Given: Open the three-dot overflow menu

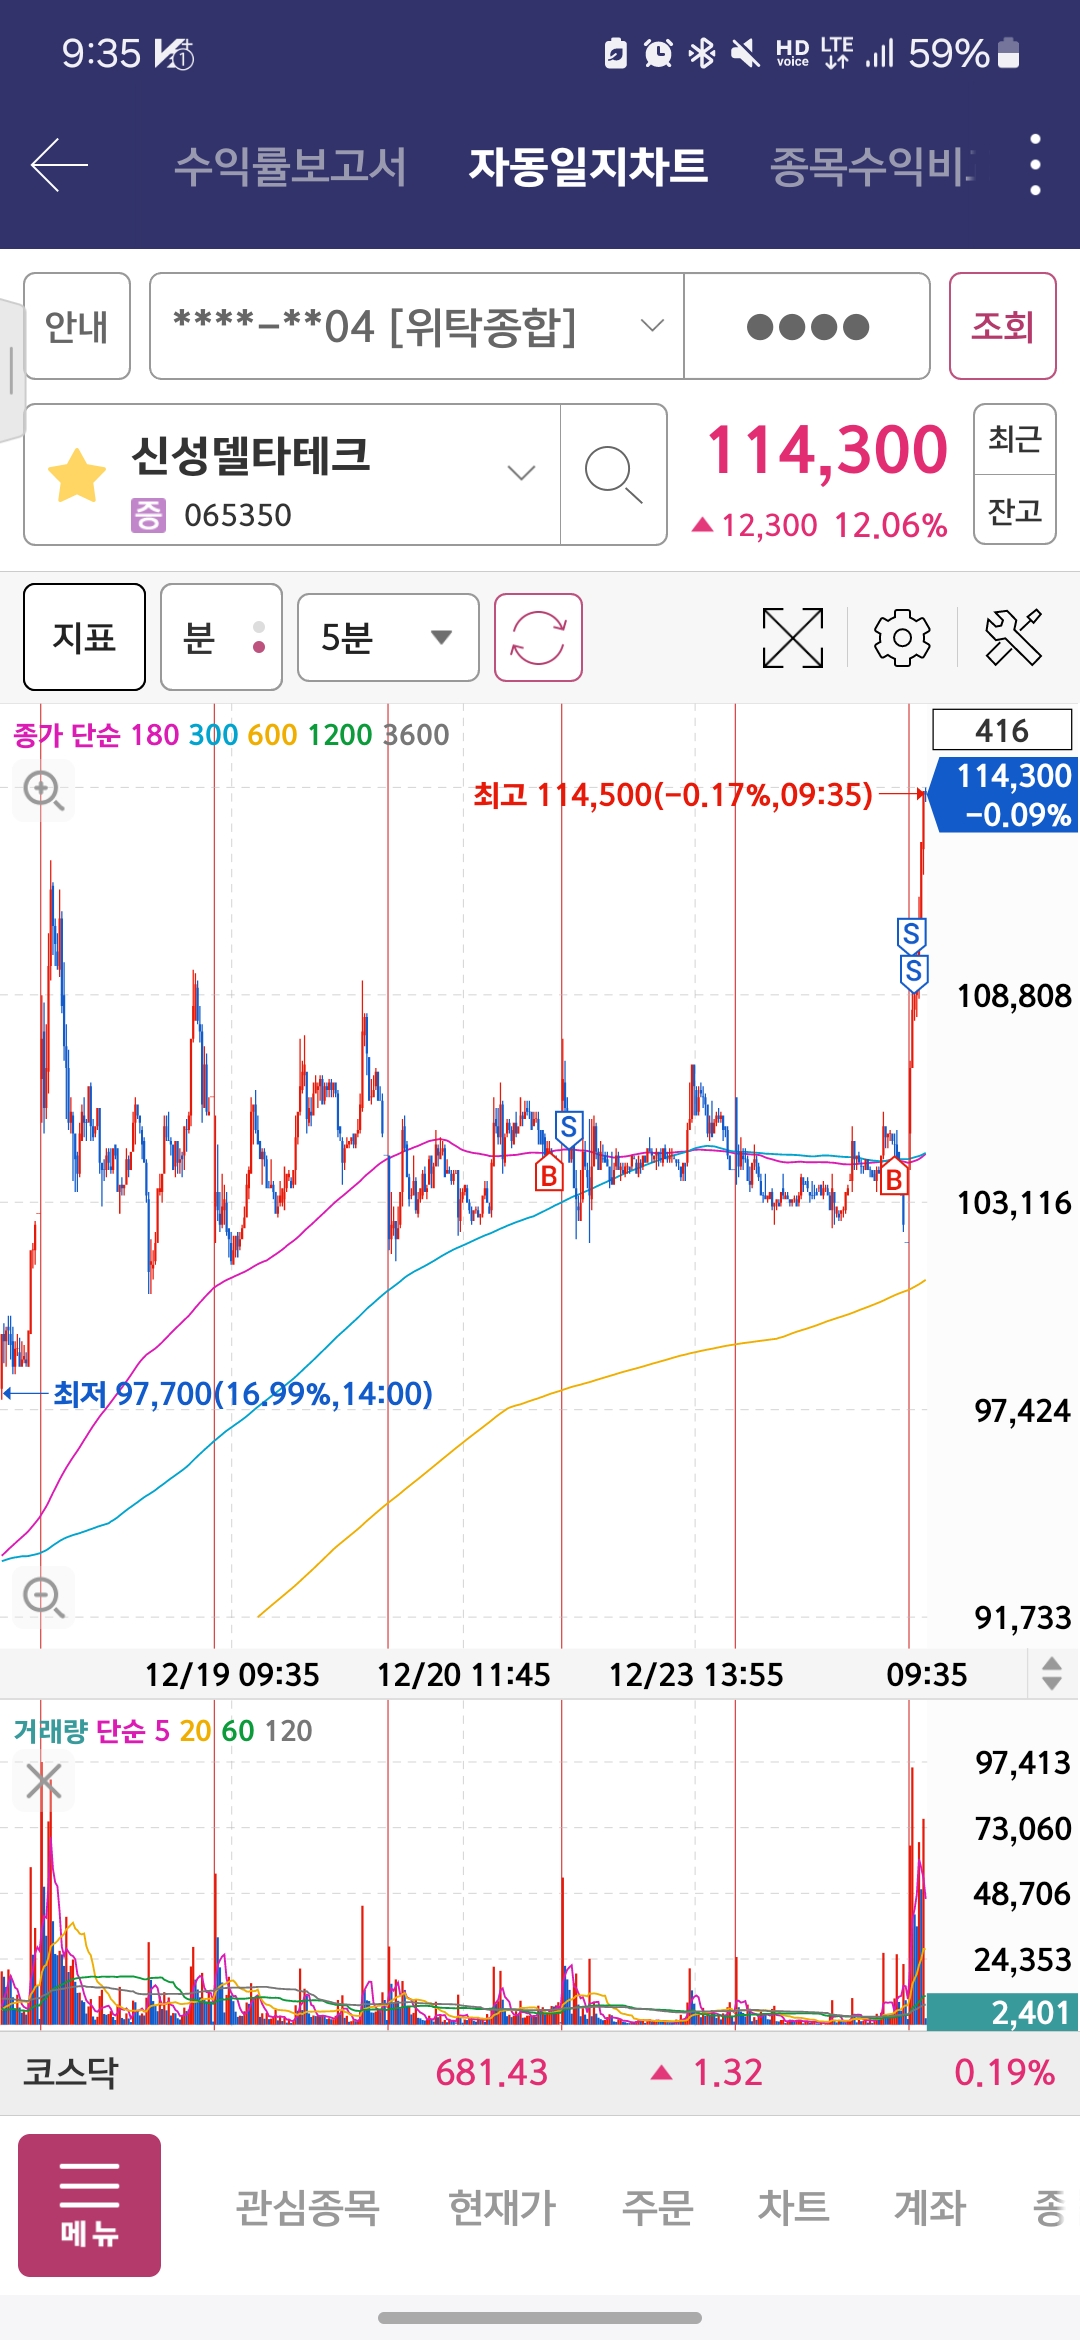Looking at the screenshot, I should pyautogui.click(x=1035, y=165).
